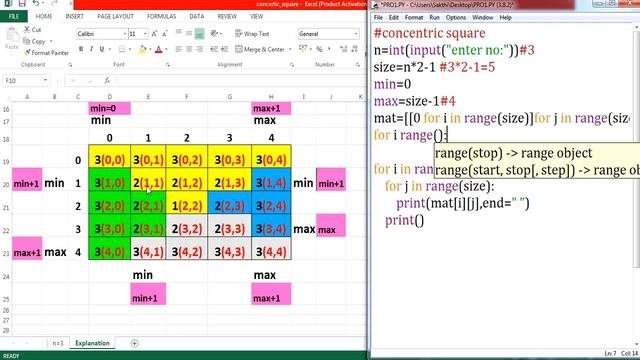Click the Decrease Font Size icon
The width and height of the screenshot is (640, 360).
pos(164,34)
